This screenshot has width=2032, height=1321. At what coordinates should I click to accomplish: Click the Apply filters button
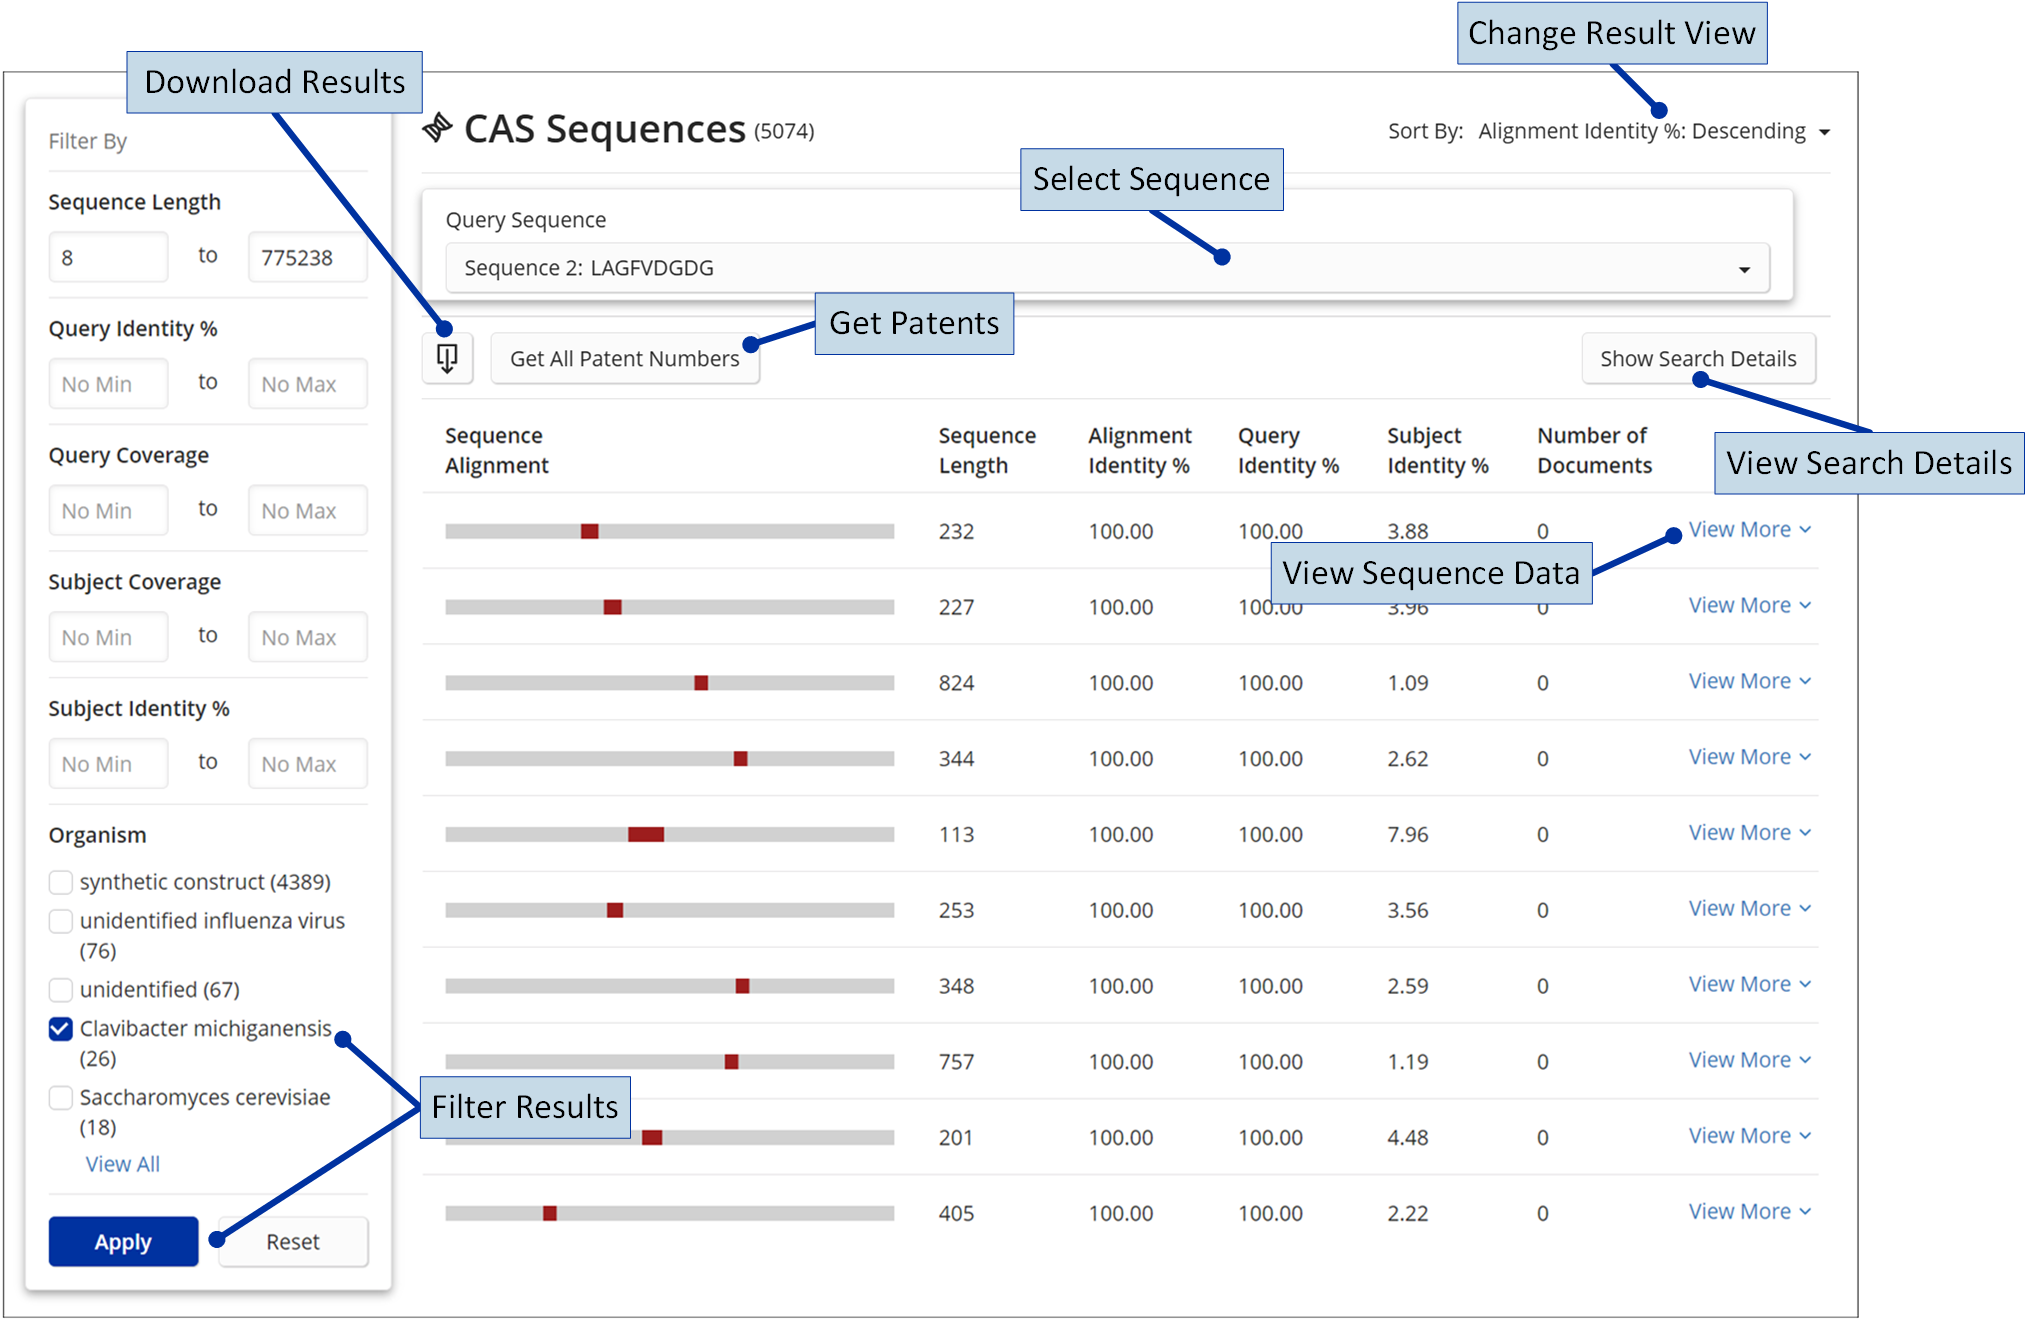pos(123,1242)
